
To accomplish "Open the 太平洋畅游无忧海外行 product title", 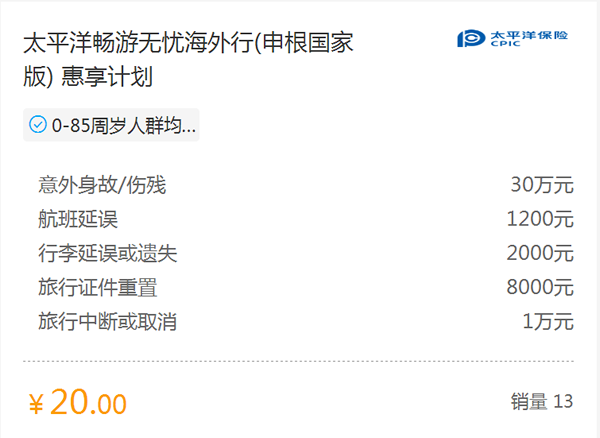I will tap(188, 59).
